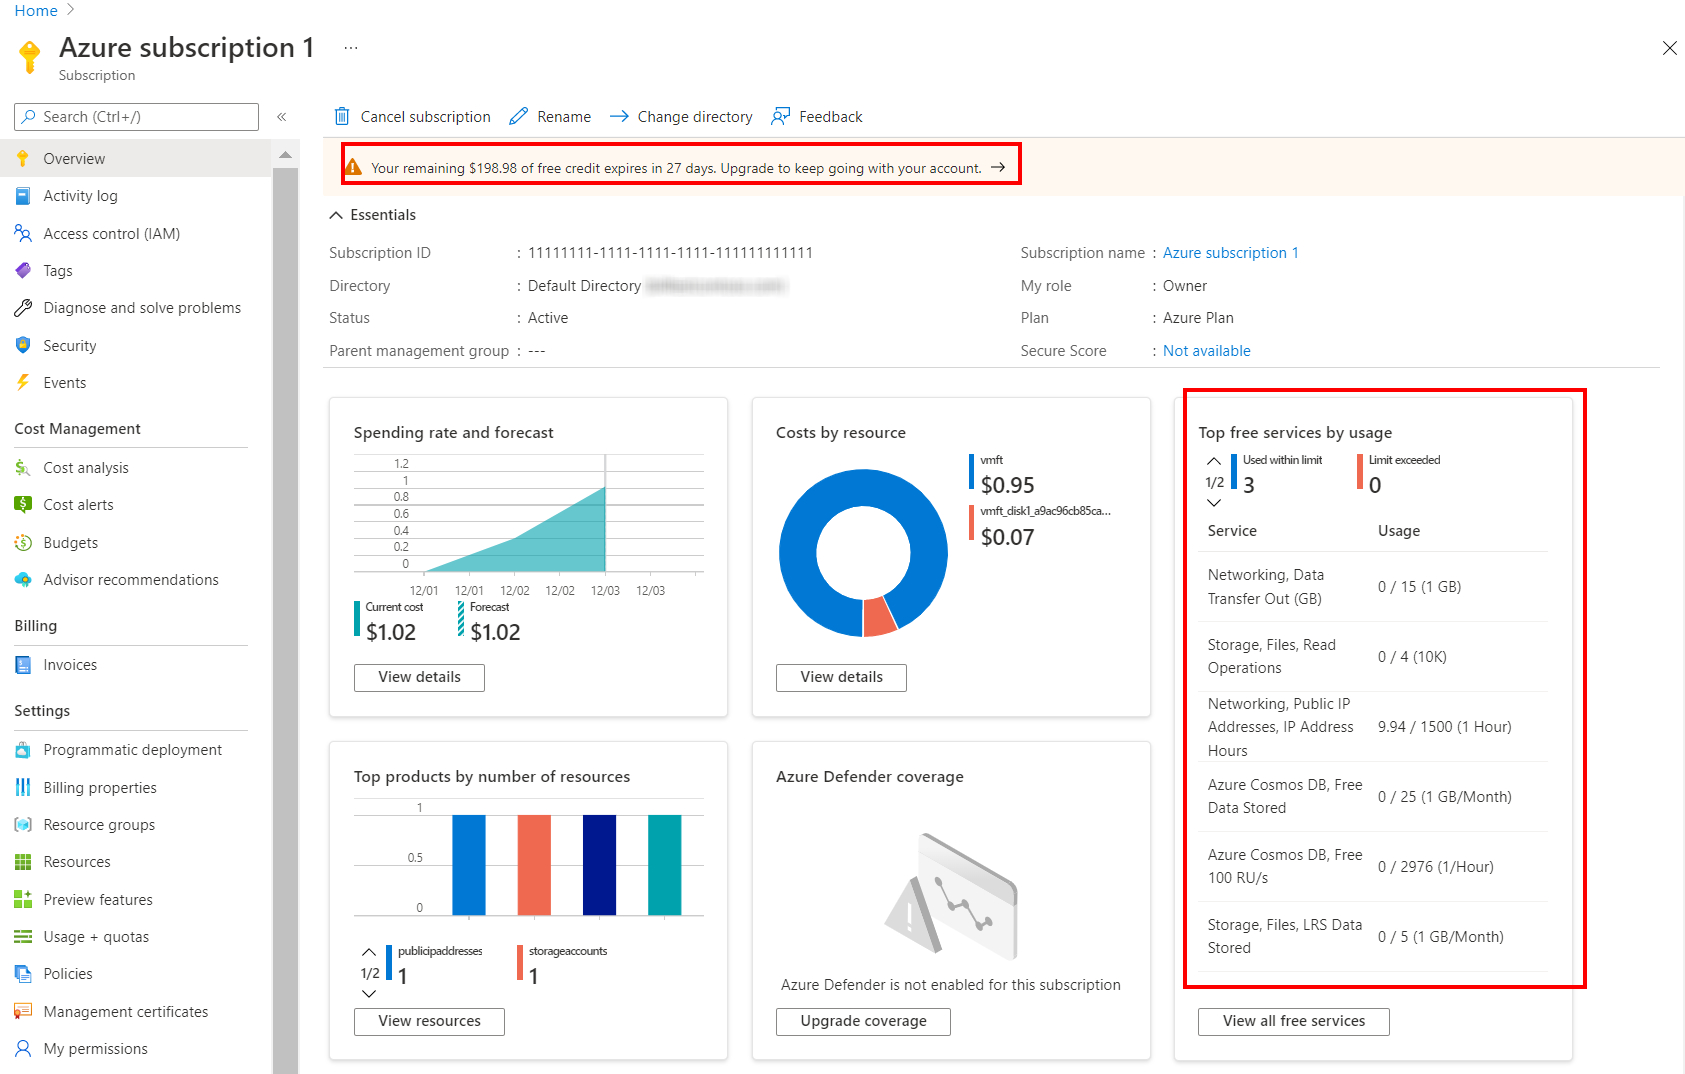Viewport: 1685px width, 1074px height.
Task: Click the Search (Ctrl+/) input field
Action: click(137, 117)
